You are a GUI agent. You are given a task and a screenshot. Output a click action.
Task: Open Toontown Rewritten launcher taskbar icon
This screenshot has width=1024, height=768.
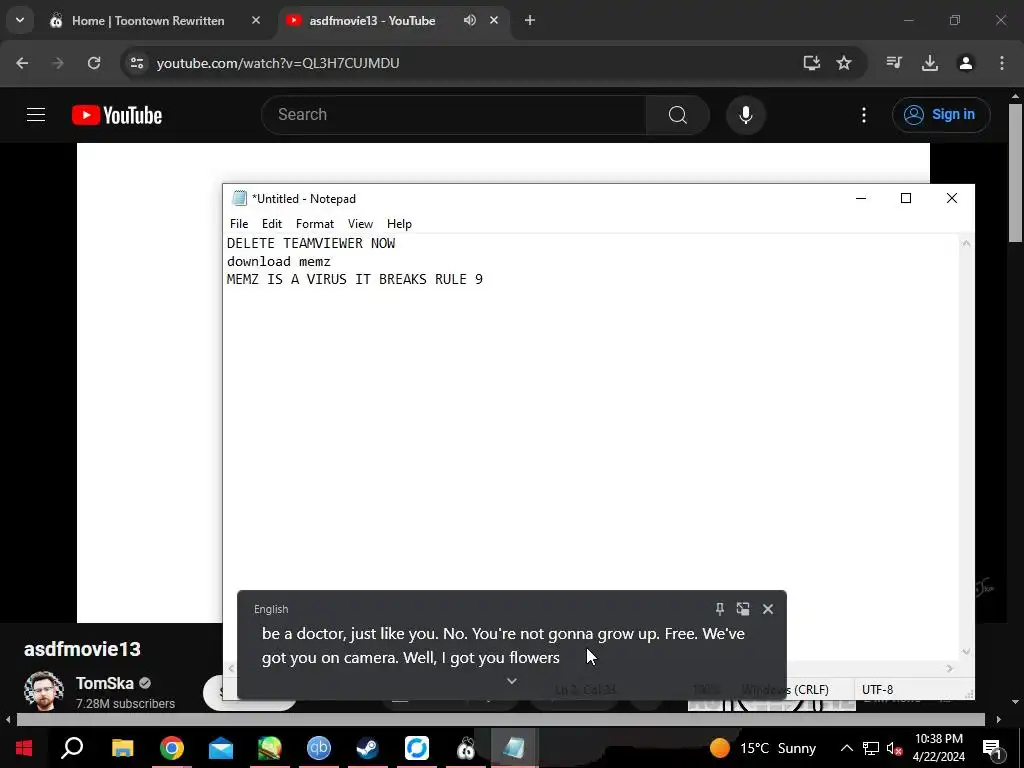pos(466,748)
